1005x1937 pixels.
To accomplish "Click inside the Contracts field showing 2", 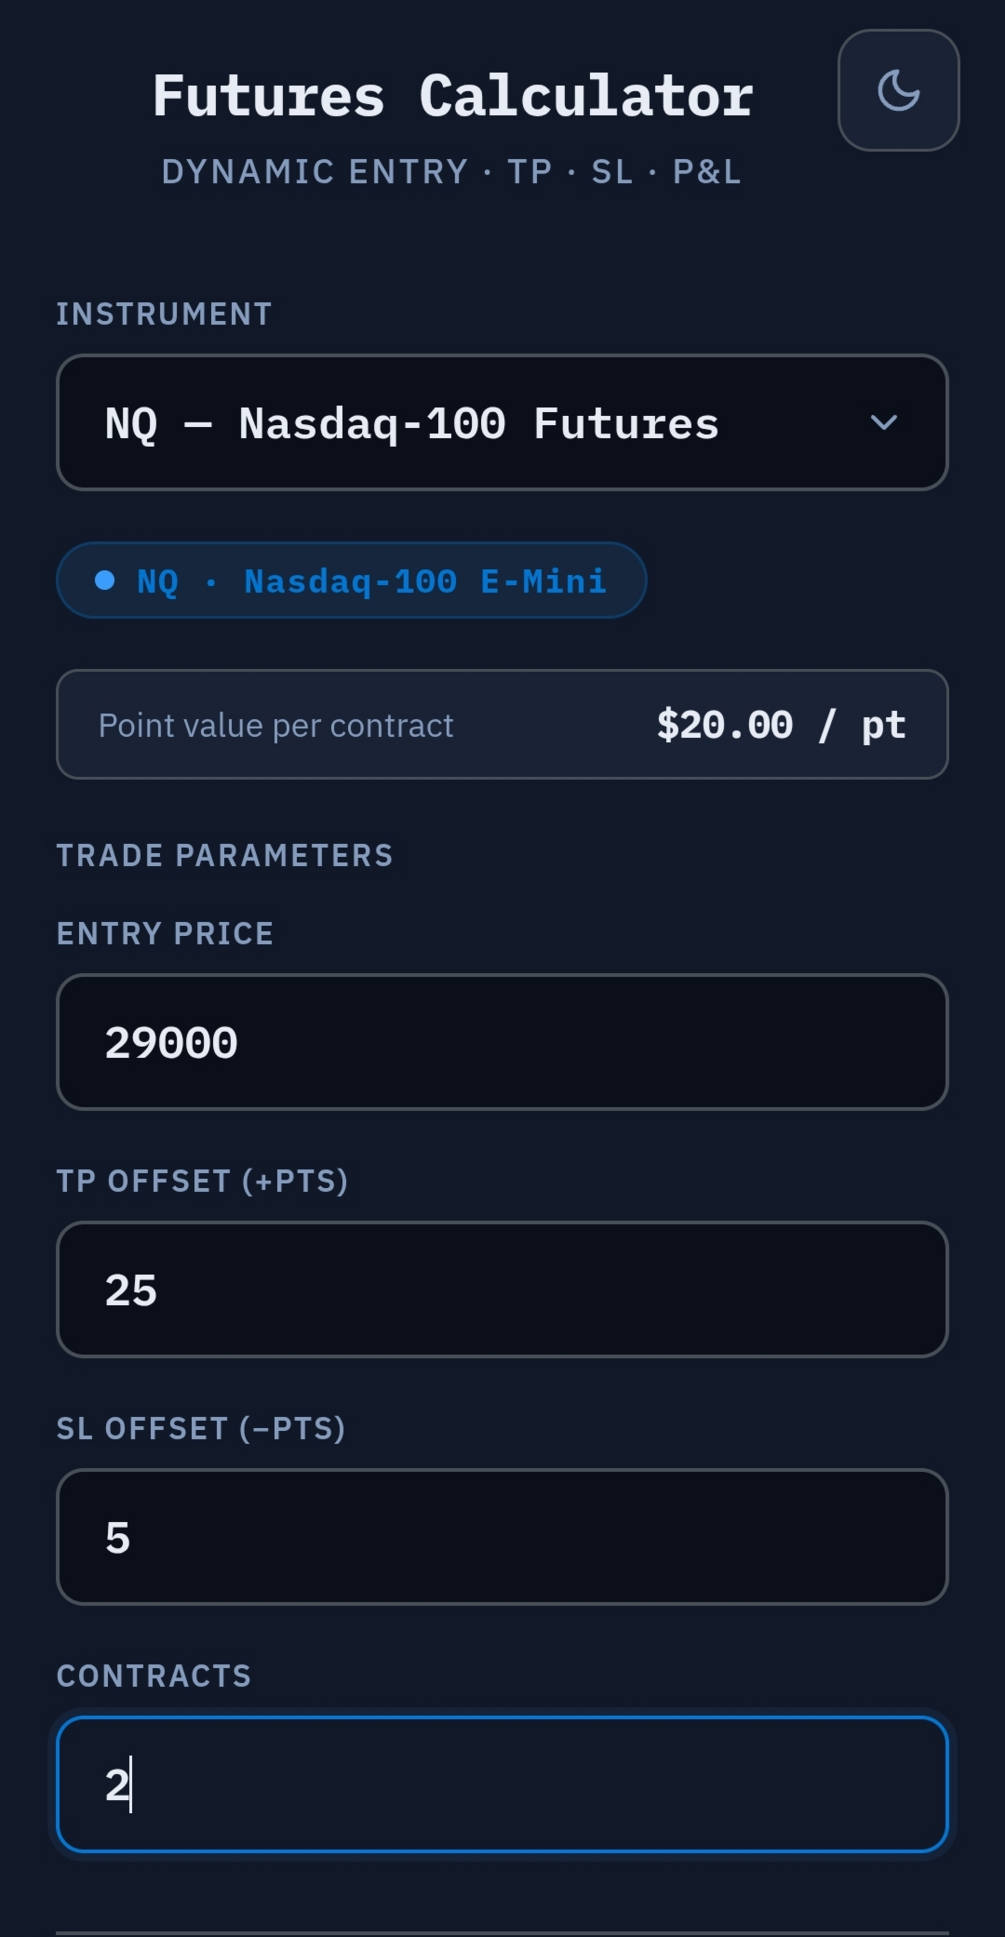I will 502,1785.
